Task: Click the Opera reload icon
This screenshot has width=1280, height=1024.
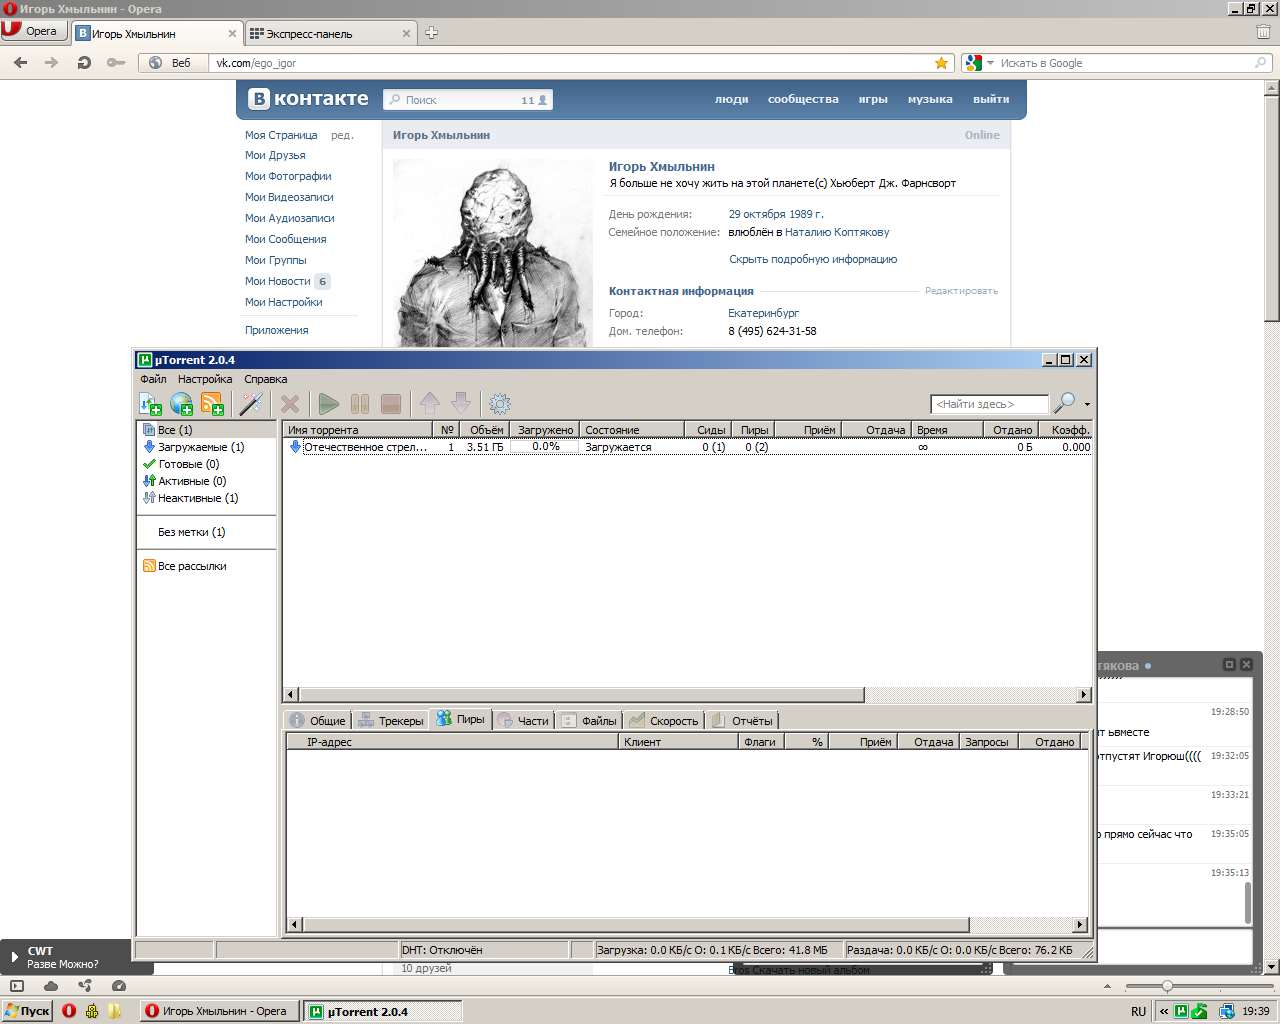Action: (x=84, y=63)
